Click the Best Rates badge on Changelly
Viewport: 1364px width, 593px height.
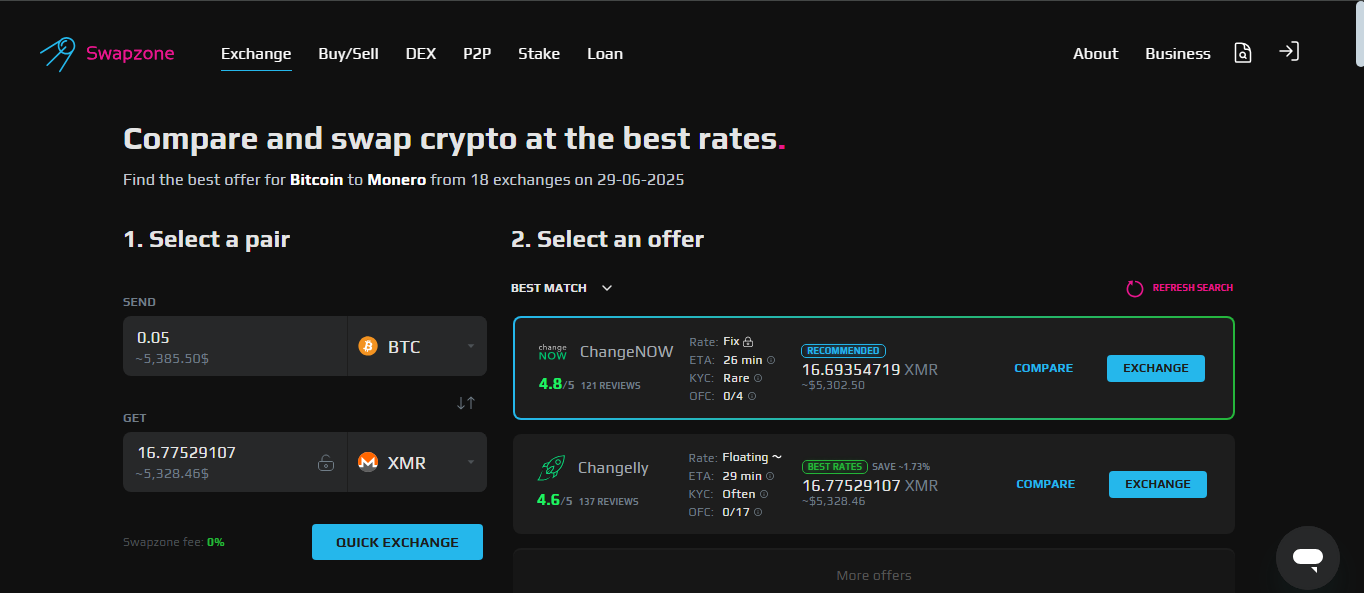click(834, 467)
